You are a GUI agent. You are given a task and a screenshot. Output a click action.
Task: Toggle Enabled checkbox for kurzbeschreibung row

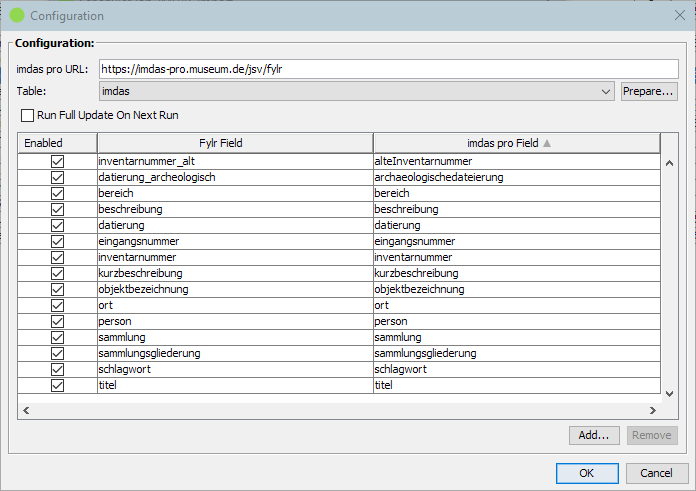click(57, 273)
